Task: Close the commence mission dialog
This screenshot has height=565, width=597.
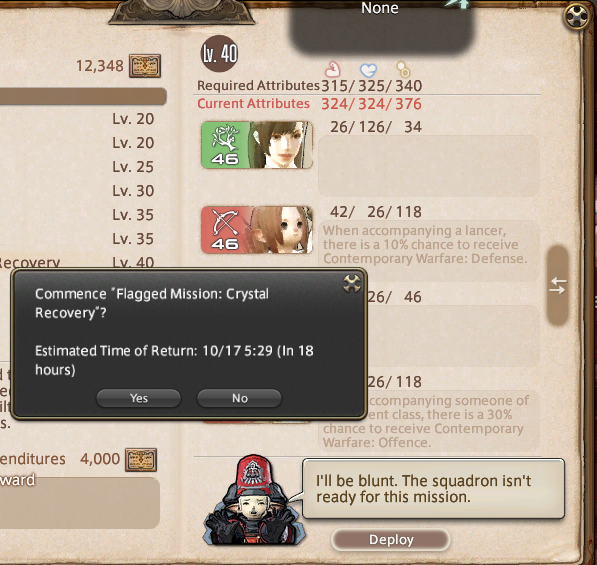Action: point(351,284)
